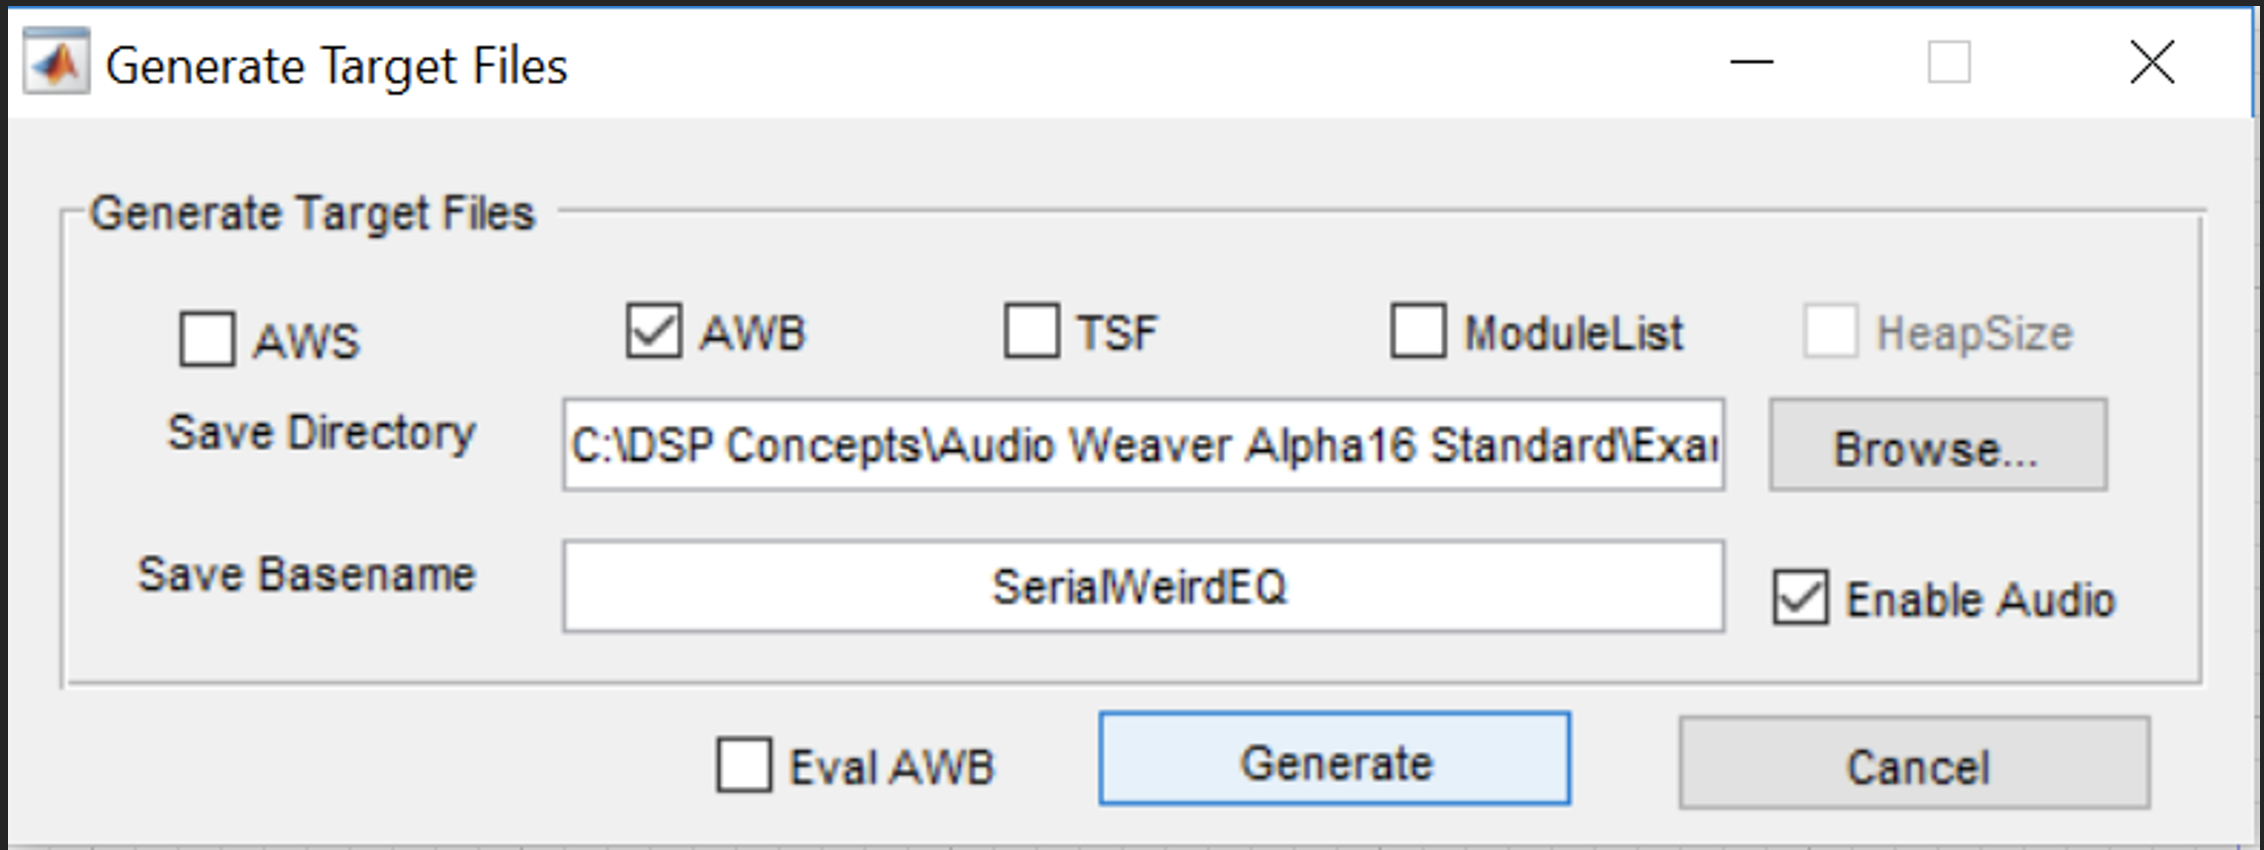
Task: Click the MATLAB icon in the title bar
Action: pos(57,65)
